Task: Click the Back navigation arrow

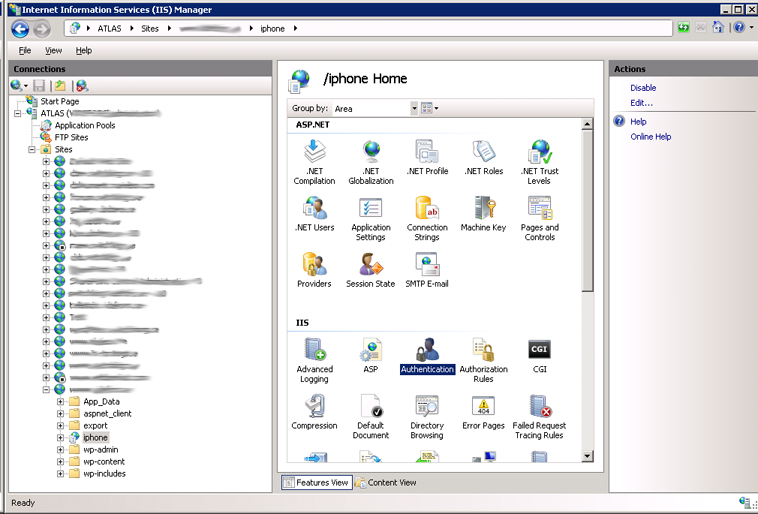Action: click(20, 29)
